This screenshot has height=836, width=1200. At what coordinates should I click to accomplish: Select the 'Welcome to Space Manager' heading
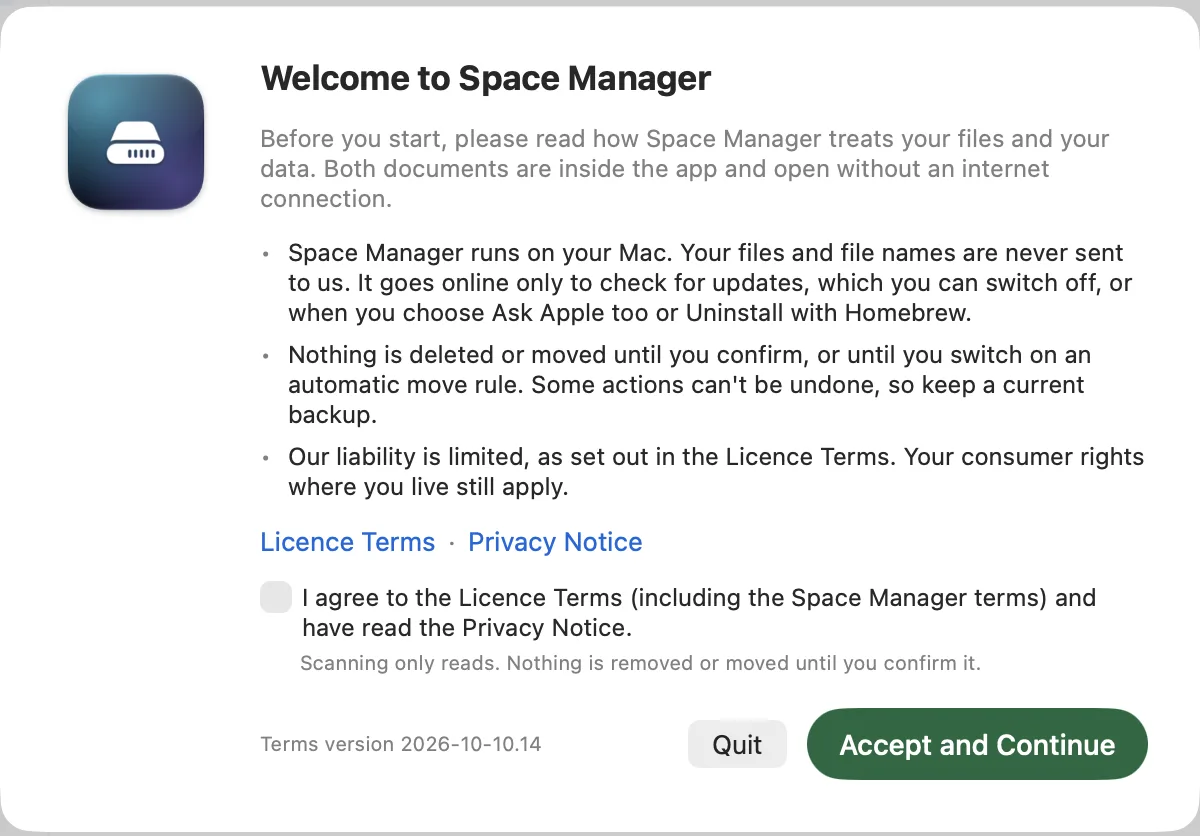pos(486,78)
